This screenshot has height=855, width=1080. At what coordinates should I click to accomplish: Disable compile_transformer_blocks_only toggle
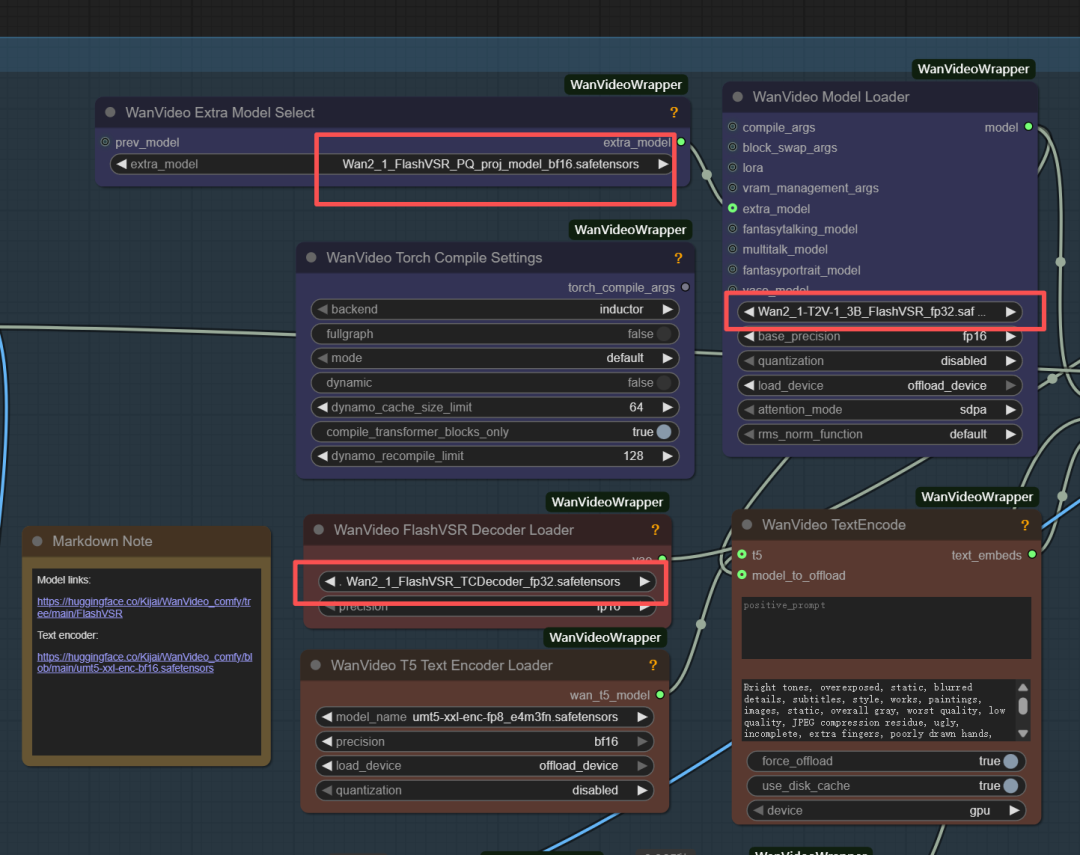coord(663,432)
